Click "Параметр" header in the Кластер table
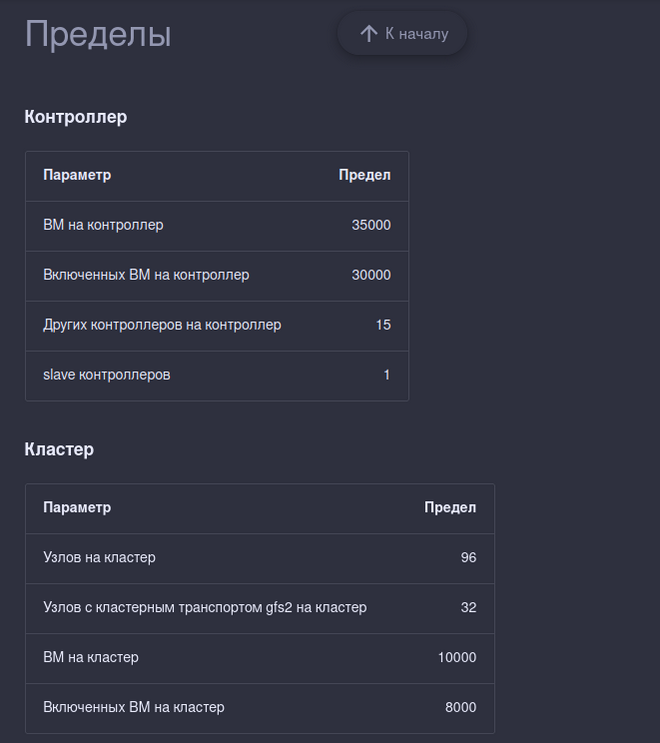The image size is (660, 743). [77, 508]
